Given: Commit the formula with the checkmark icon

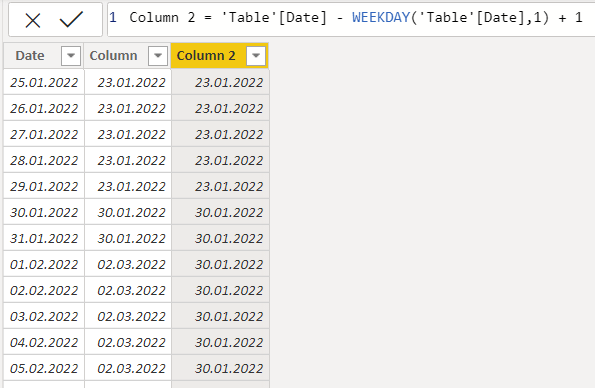Looking at the screenshot, I should coord(71,19).
